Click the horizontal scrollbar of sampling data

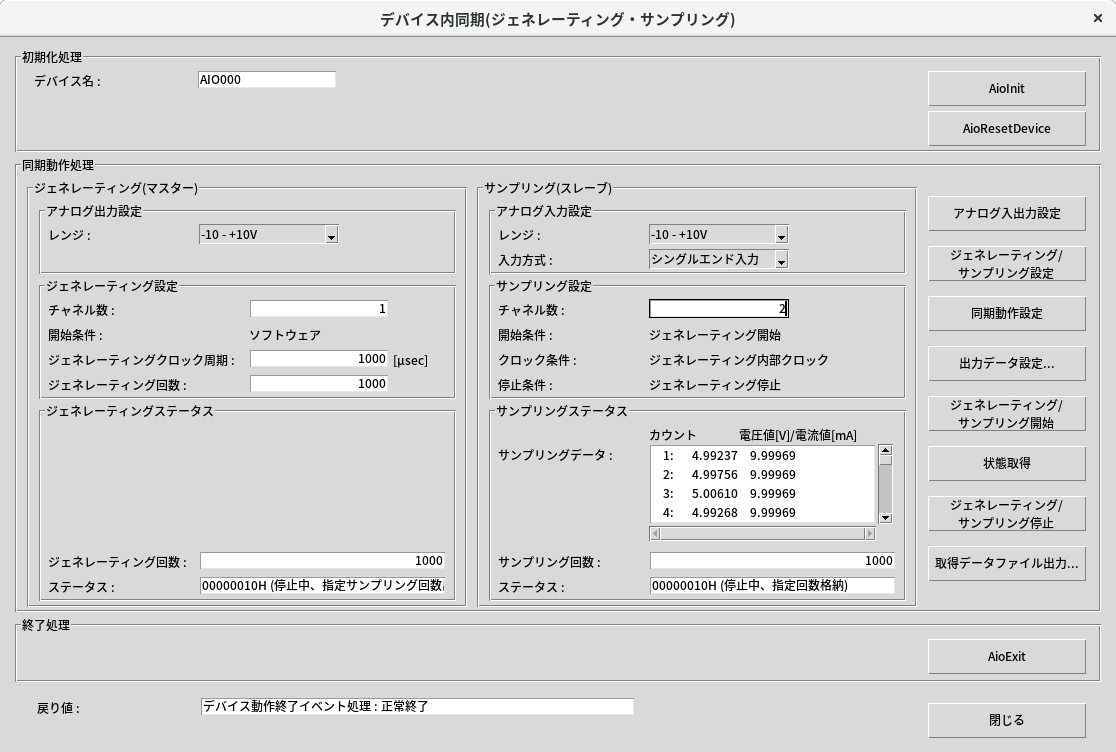pyautogui.click(x=762, y=534)
